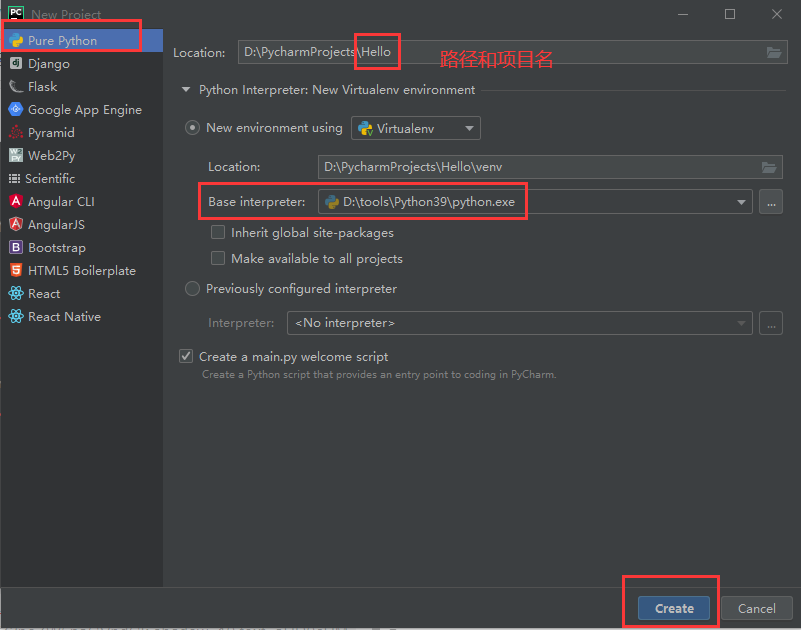Click the Python icon in Base interpreter field
Screen dimensions: 801x630
(332, 202)
